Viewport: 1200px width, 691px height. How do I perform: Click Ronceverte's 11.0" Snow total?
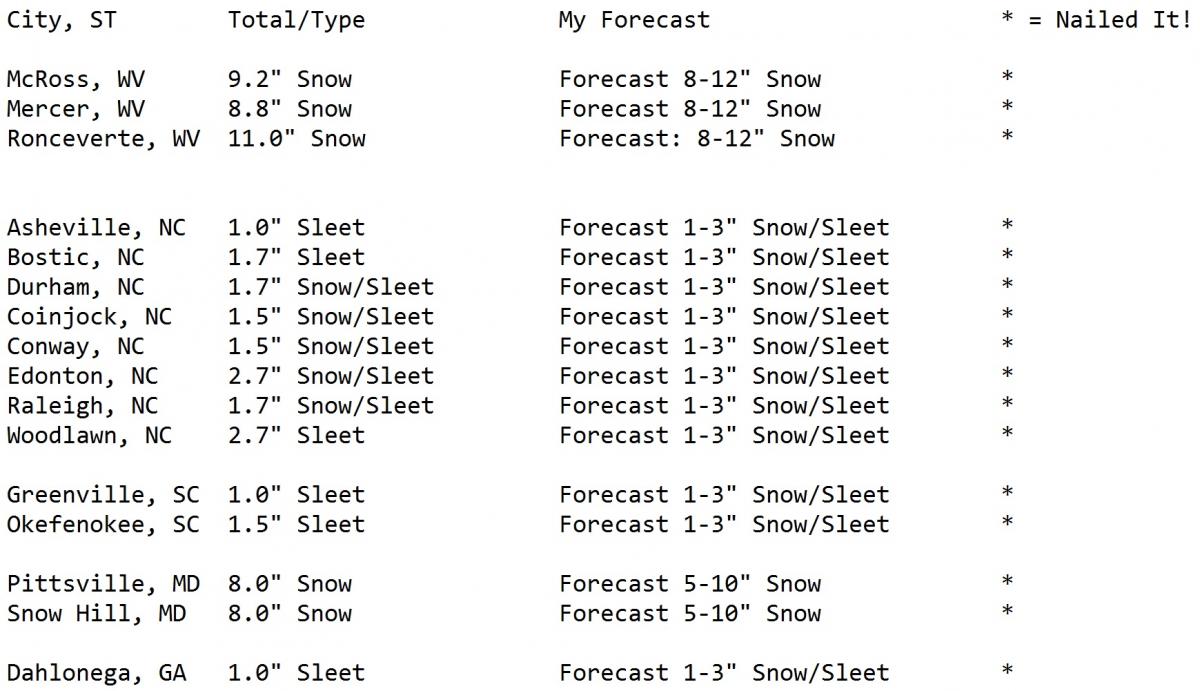tap(296, 139)
